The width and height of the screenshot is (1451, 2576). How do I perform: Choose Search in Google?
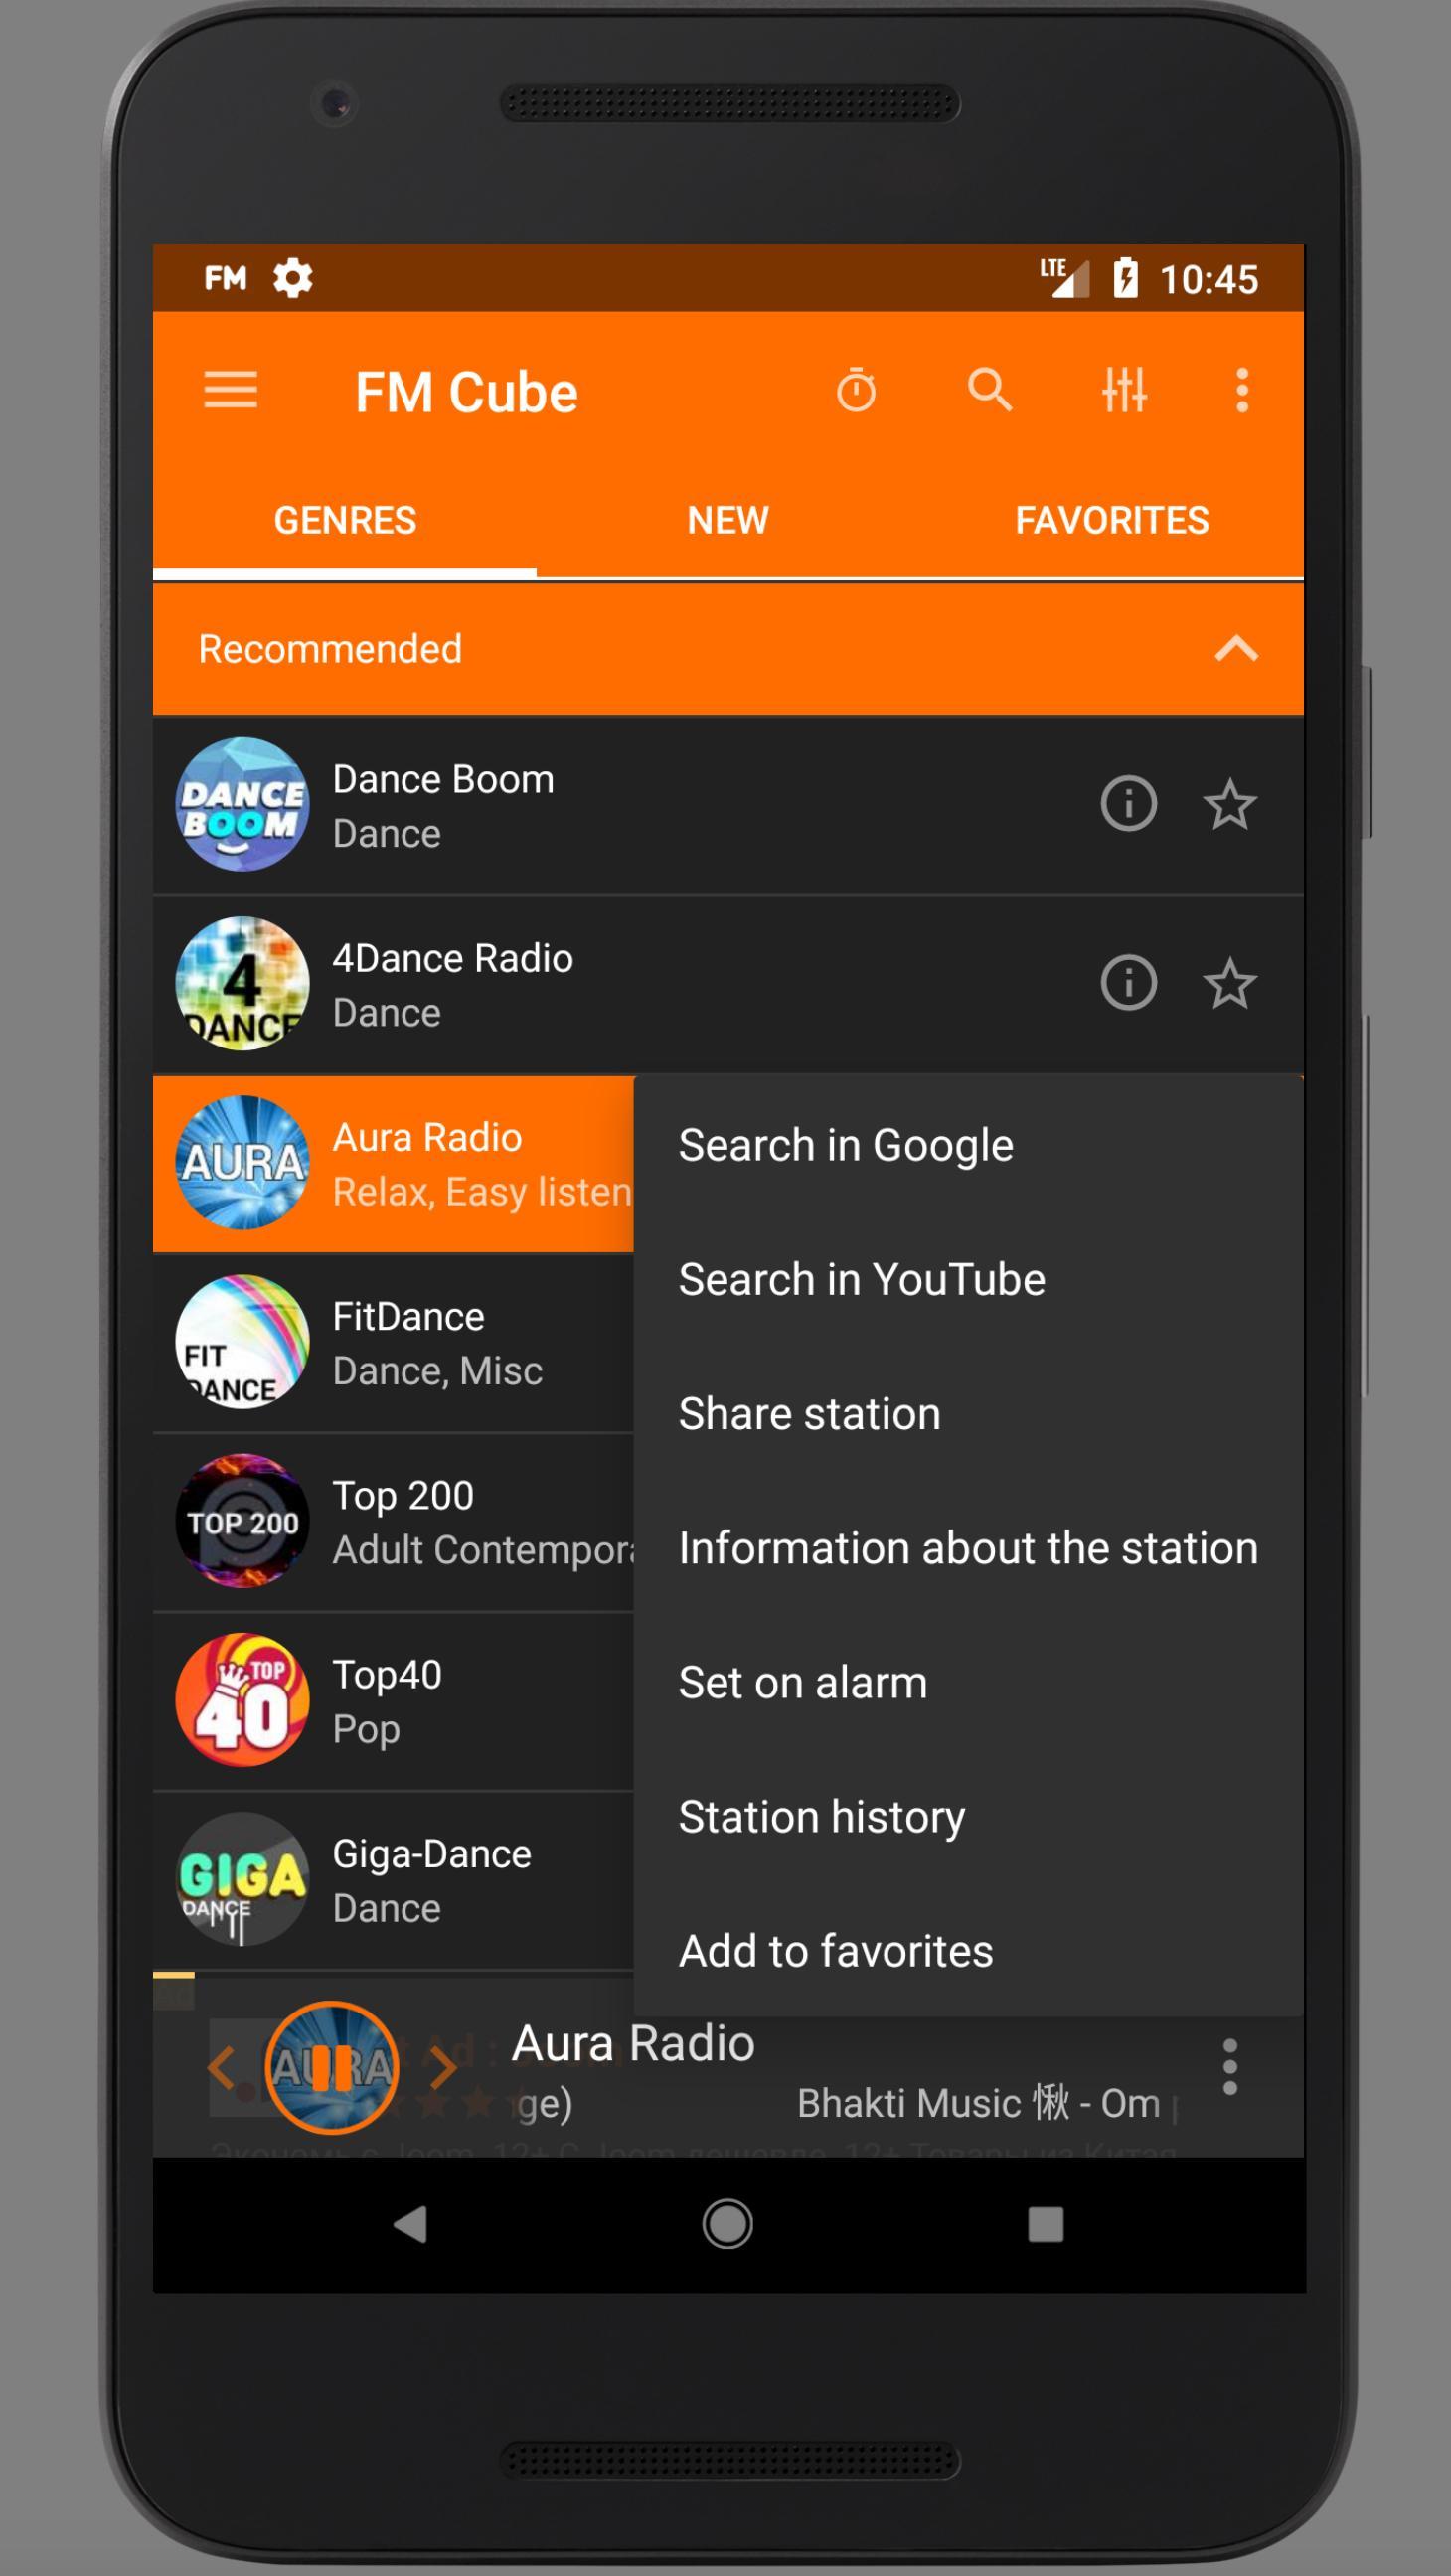pyautogui.click(x=968, y=1145)
